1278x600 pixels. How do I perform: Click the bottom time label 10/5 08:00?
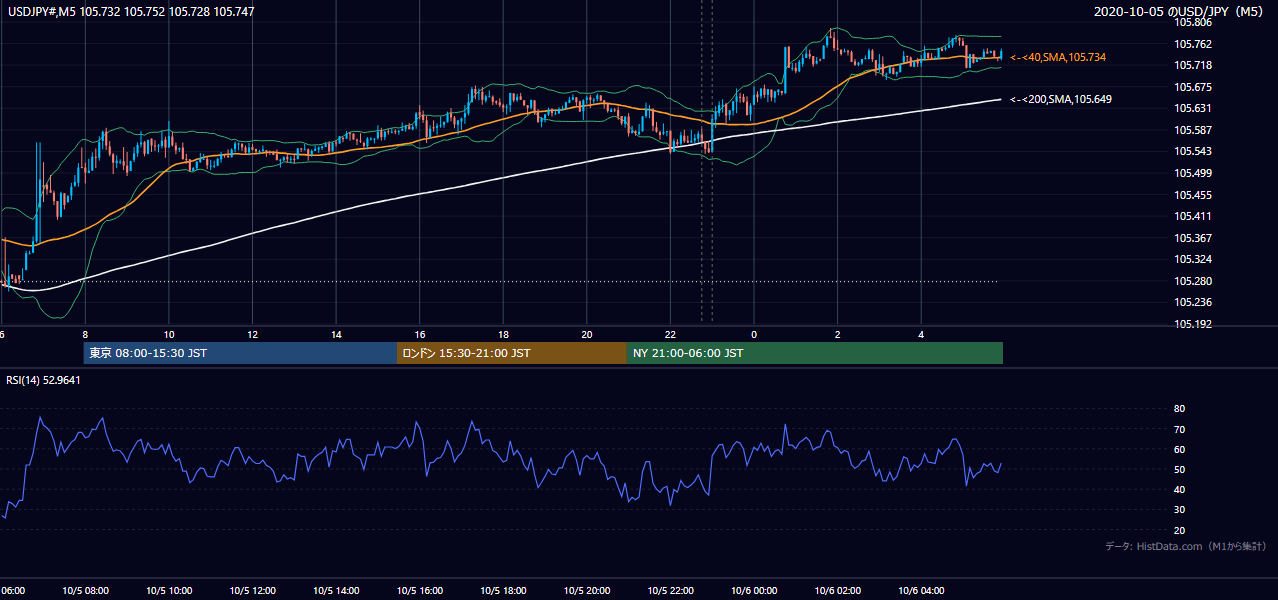(85, 591)
